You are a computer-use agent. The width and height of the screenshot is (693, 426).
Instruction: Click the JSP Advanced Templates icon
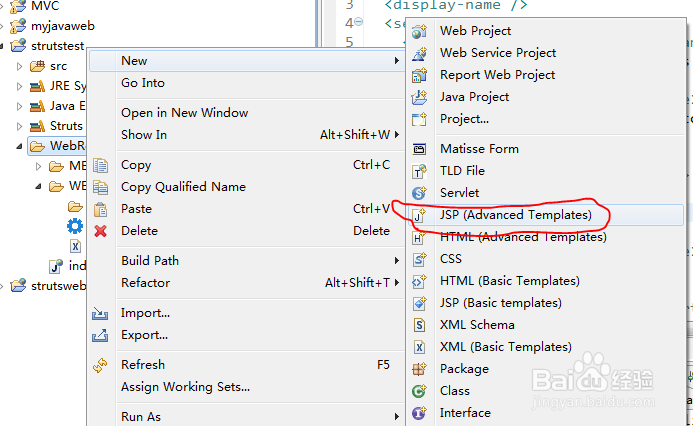pos(419,215)
